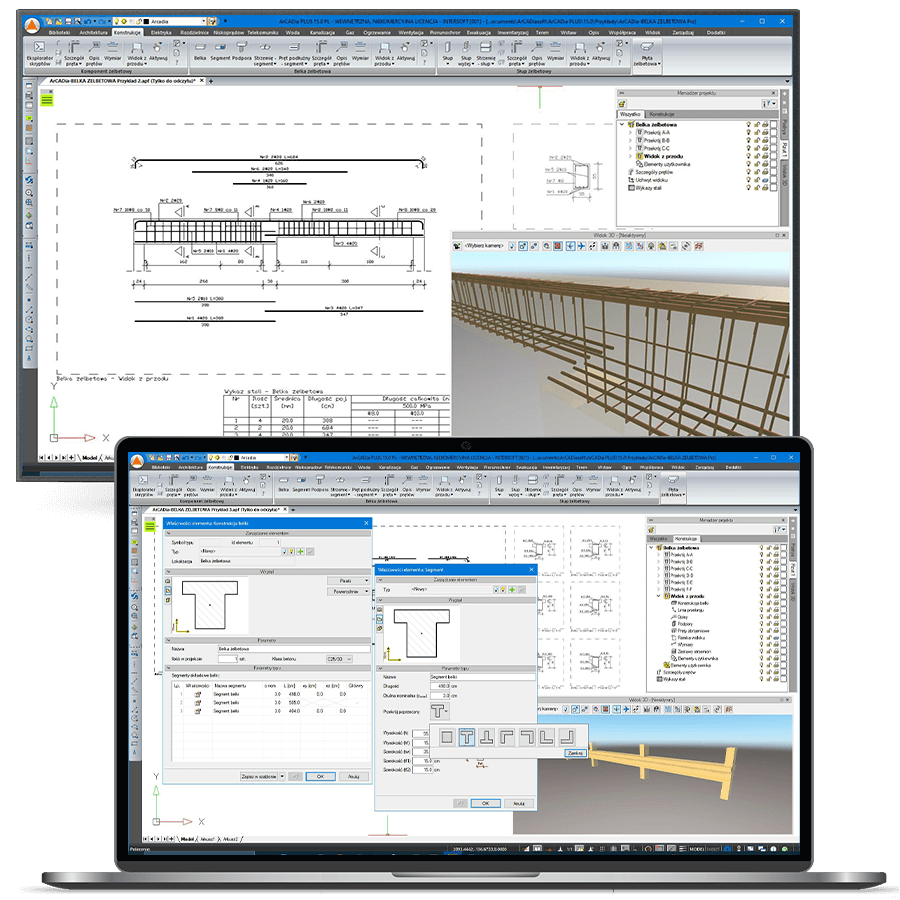Image resolution: width=900 pixels, height=900 pixels.
Task: Choose the T-shaped cross-section in the shape popup
Action: (x=467, y=738)
